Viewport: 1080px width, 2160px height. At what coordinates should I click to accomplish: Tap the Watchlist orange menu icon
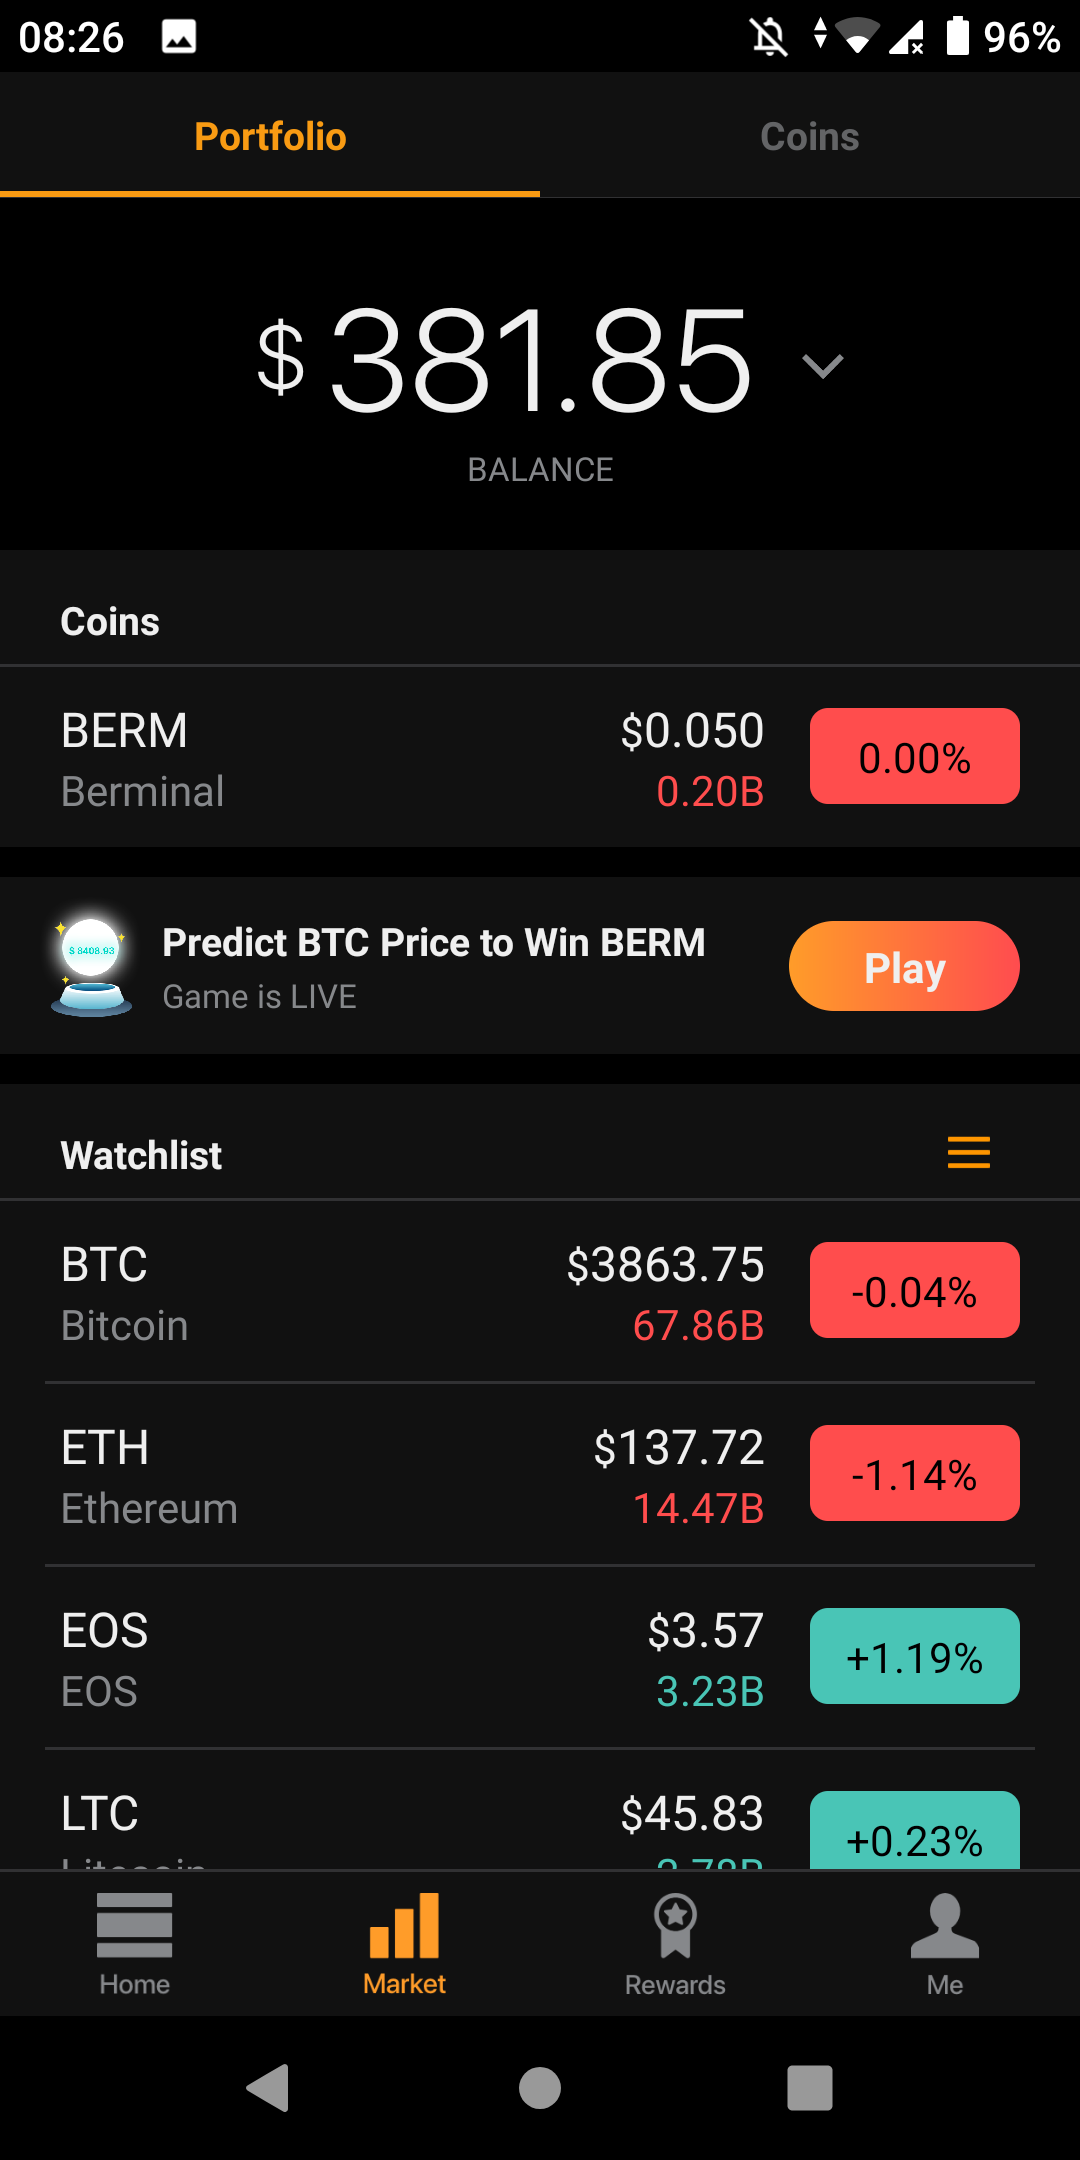(968, 1153)
